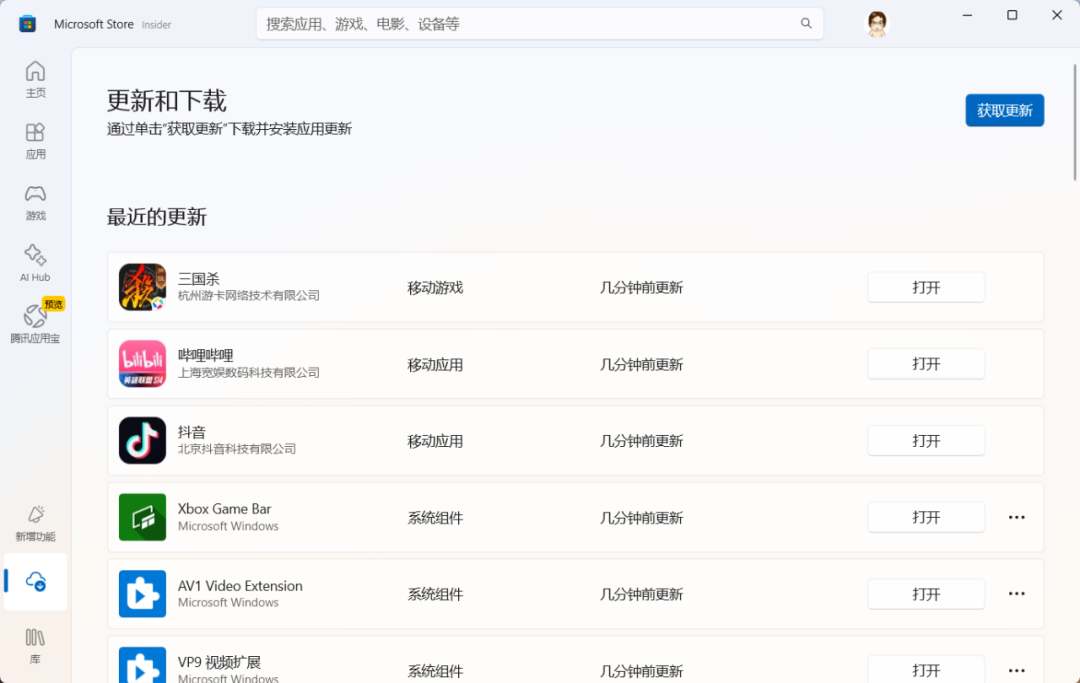Click 系统组件 label in Xbox Game Bar row
1080x683 pixels.
(x=435, y=518)
